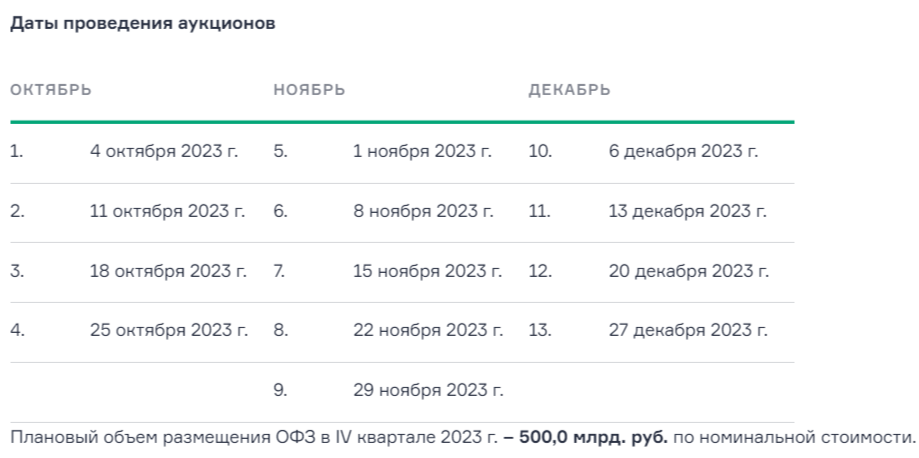This screenshot has width=919, height=458.
Task: Click the date 13 декабря 2023 г.
Action: click(687, 212)
